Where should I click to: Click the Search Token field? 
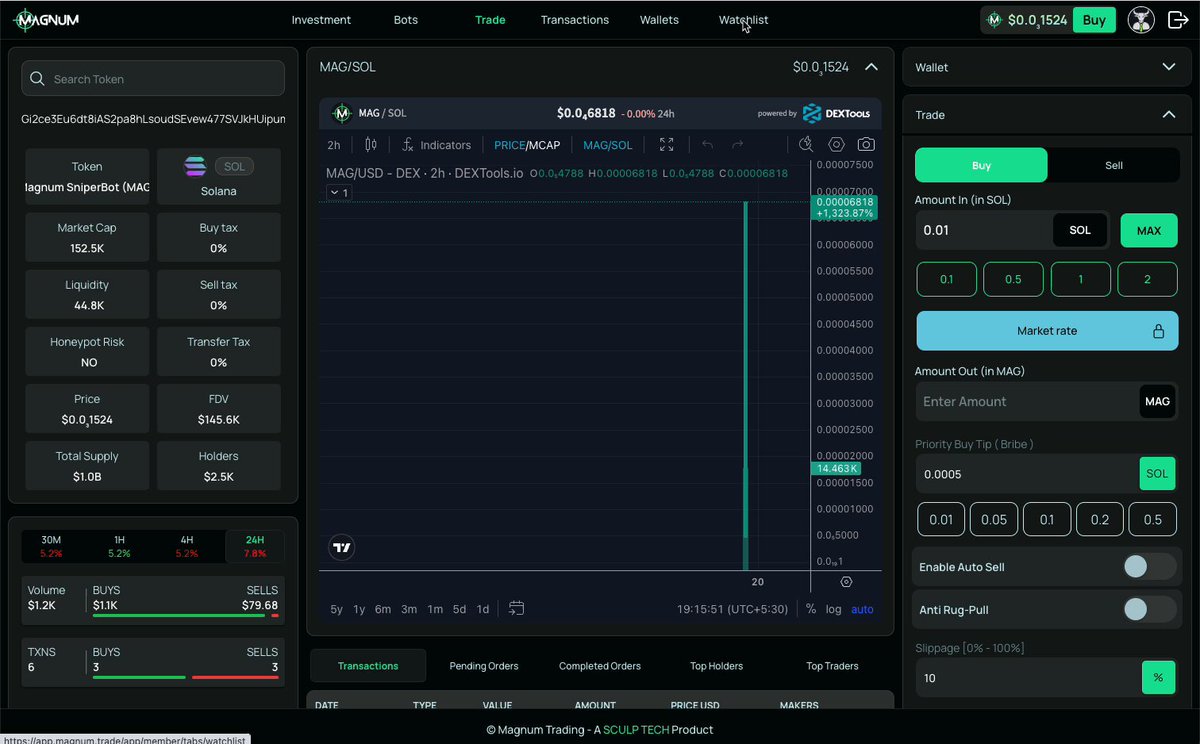[153, 79]
